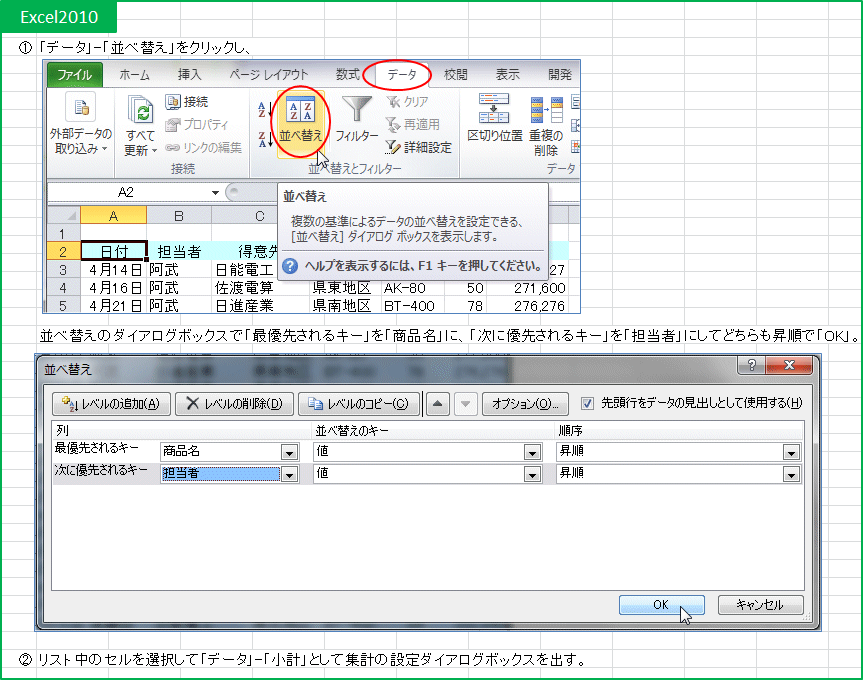Open 最優先されるキー column dropdown 商品名
The width and height of the screenshot is (863, 680).
pyautogui.click(x=290, y=452)
